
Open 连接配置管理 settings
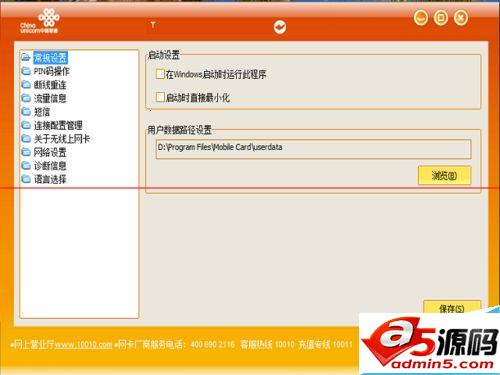tap(58, 125)
